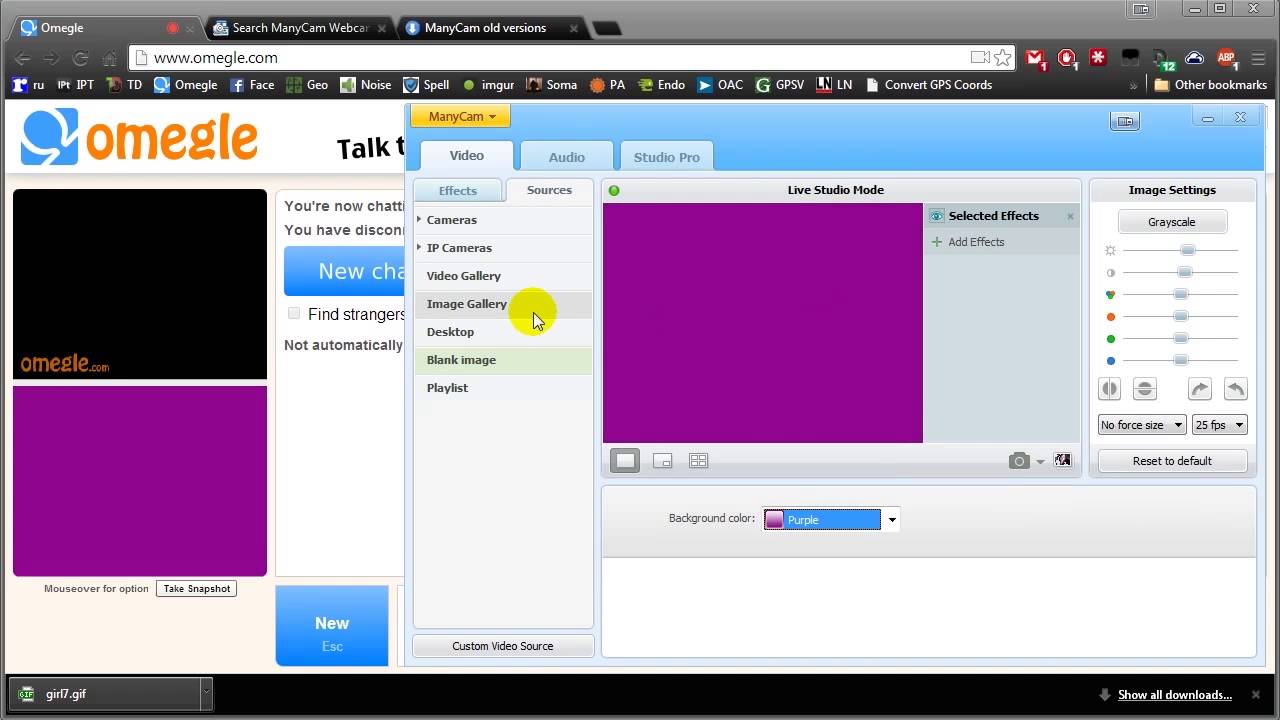Screen dimensions: 1280x720
Task: Open girl7.gif download options arrow
Action: 206,693
